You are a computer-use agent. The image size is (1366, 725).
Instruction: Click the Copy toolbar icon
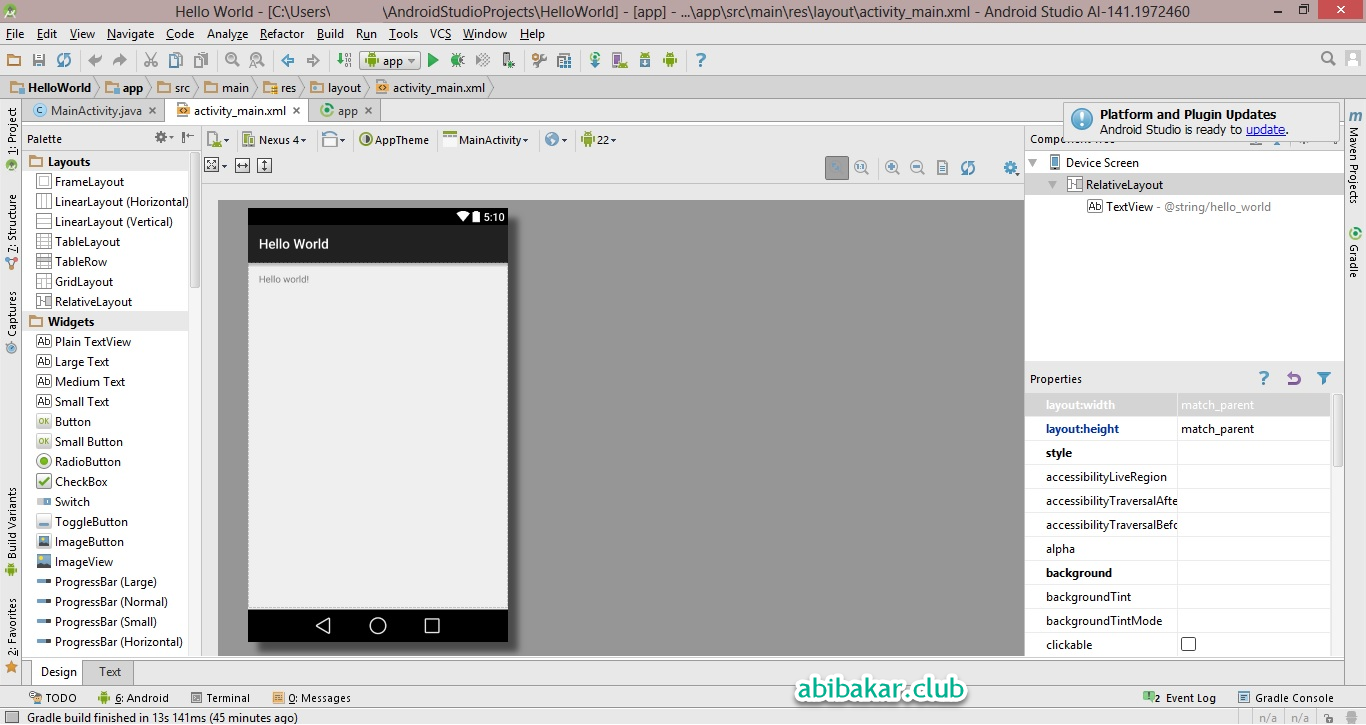[x=175, y=61]
